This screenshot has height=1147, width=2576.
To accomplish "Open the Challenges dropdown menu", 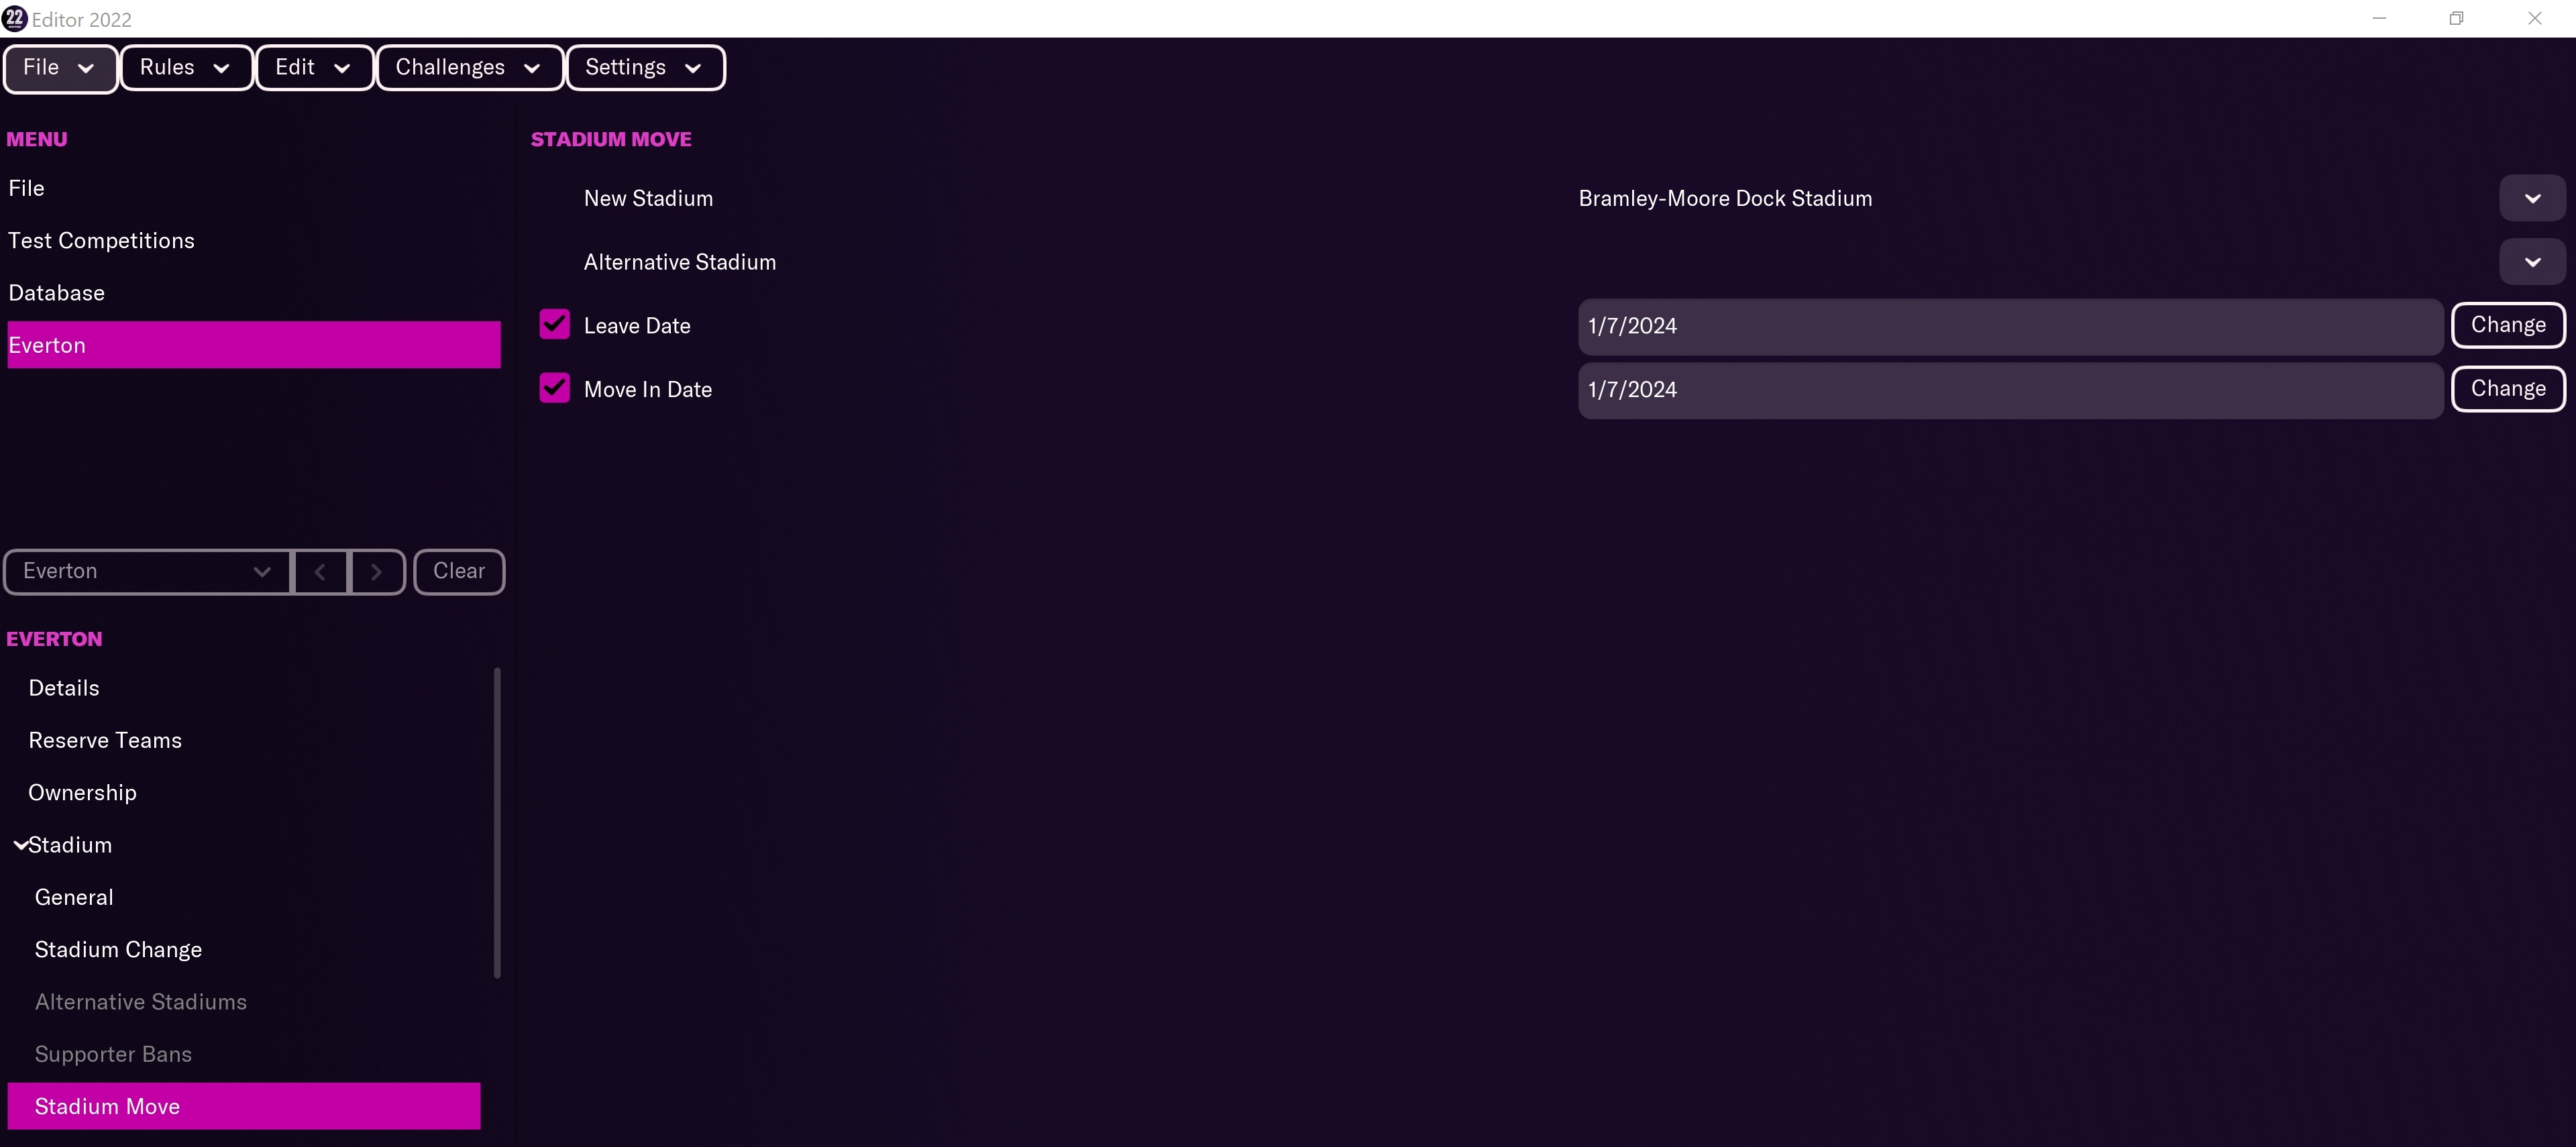I will tap(469, 68).
